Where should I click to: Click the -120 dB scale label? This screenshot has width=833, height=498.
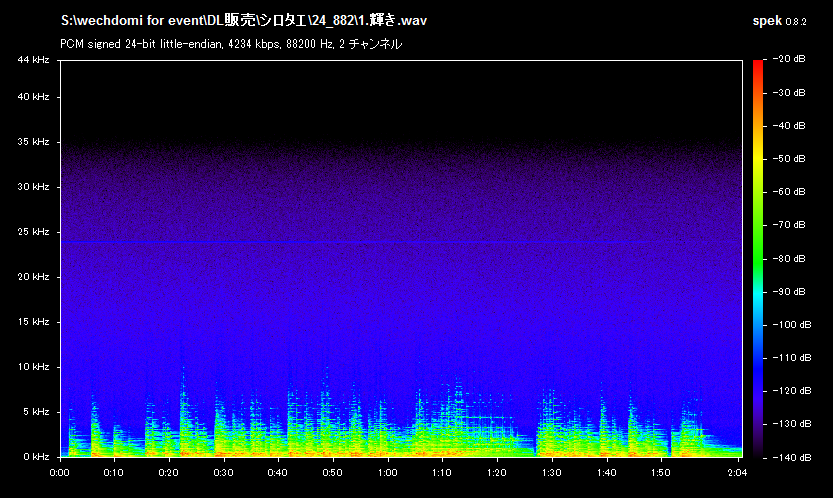[x=791, y=391]
